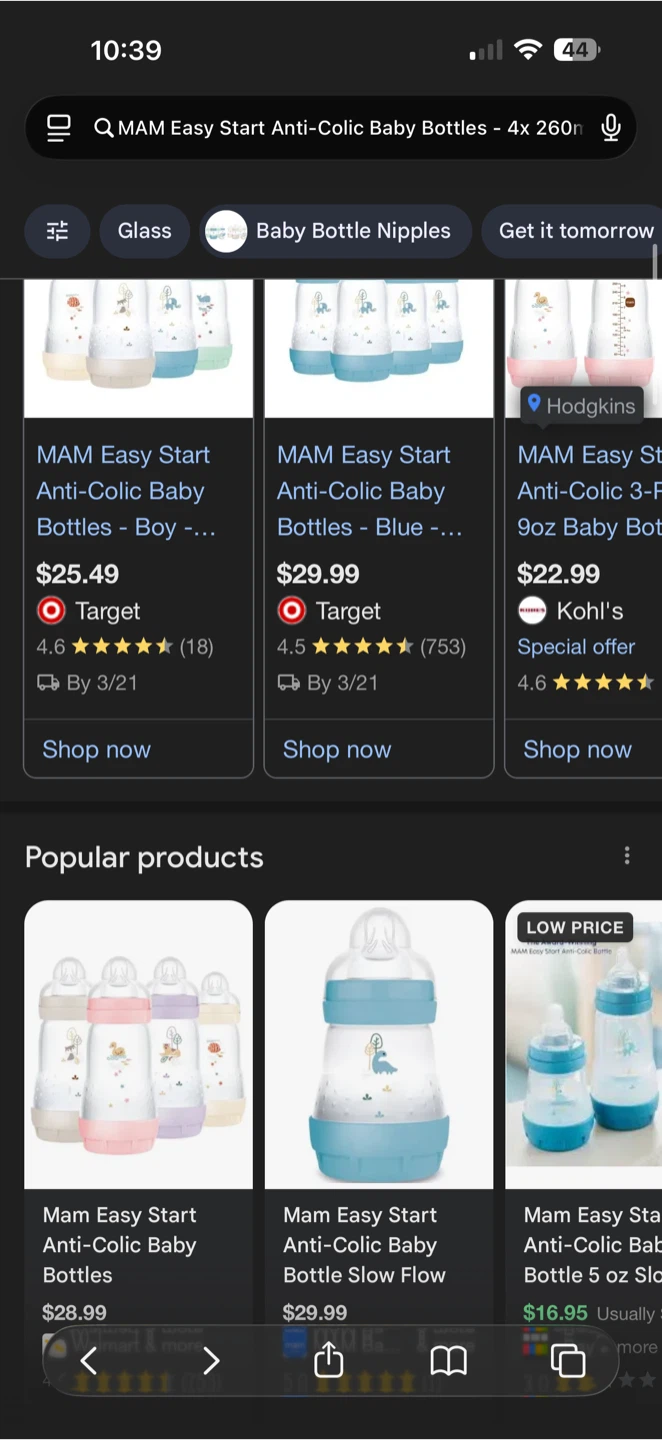Select the pink multi-pack bottles product image

[138, 1045]
